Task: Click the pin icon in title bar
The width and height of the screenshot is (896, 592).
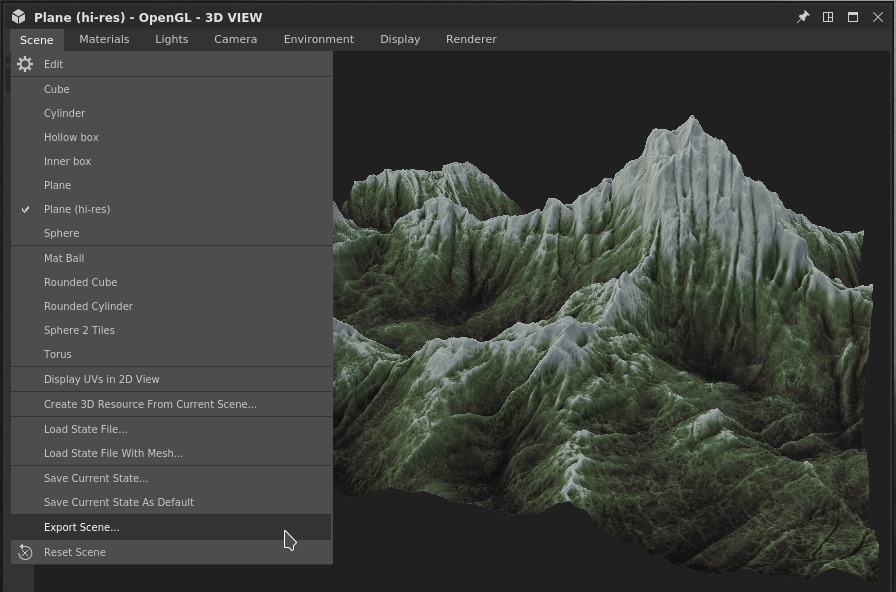Action: click(x=803, y=17)
